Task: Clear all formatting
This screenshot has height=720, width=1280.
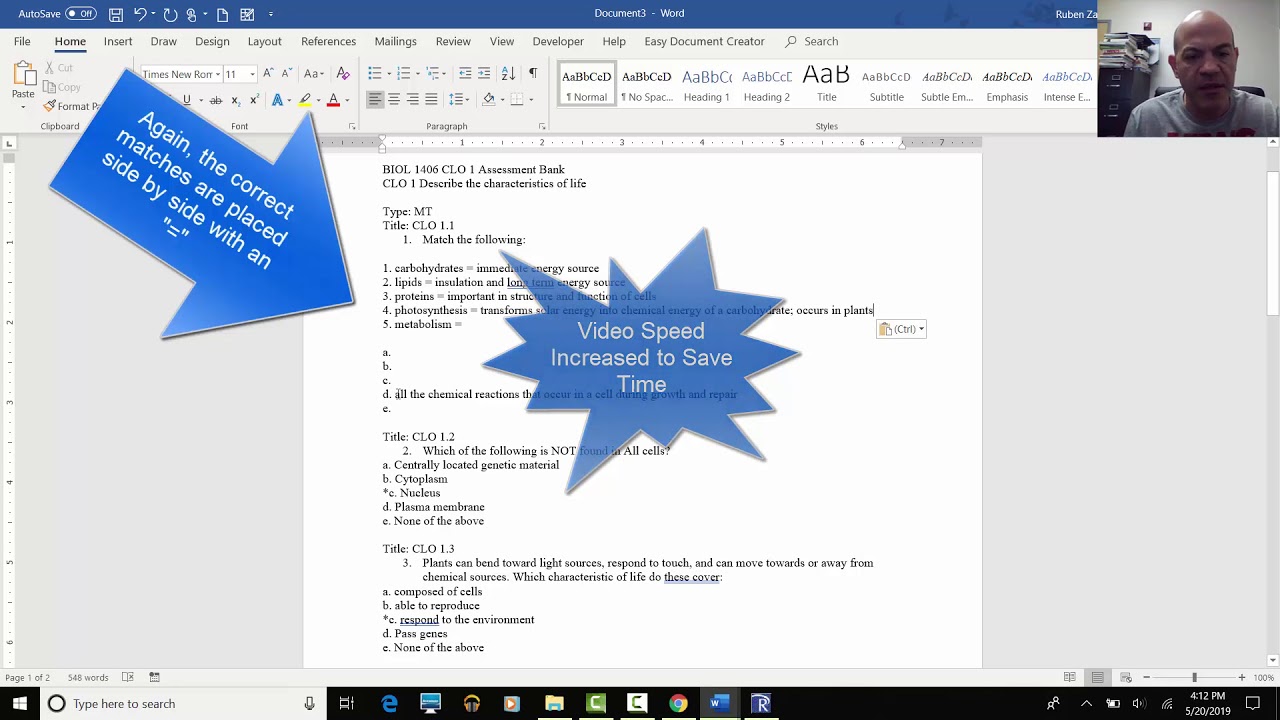Action: click(x=343, y=74)
